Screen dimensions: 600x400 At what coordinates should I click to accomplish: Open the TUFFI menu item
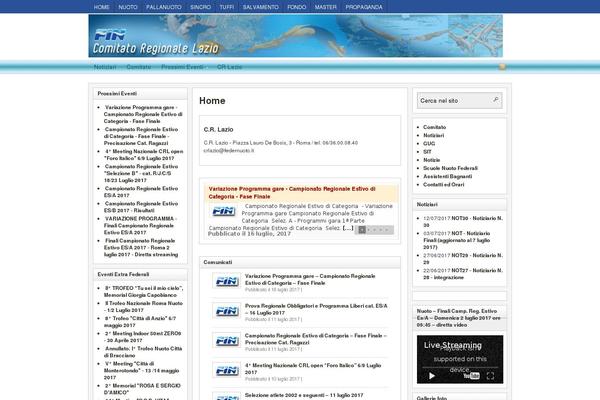coord(227,7)
